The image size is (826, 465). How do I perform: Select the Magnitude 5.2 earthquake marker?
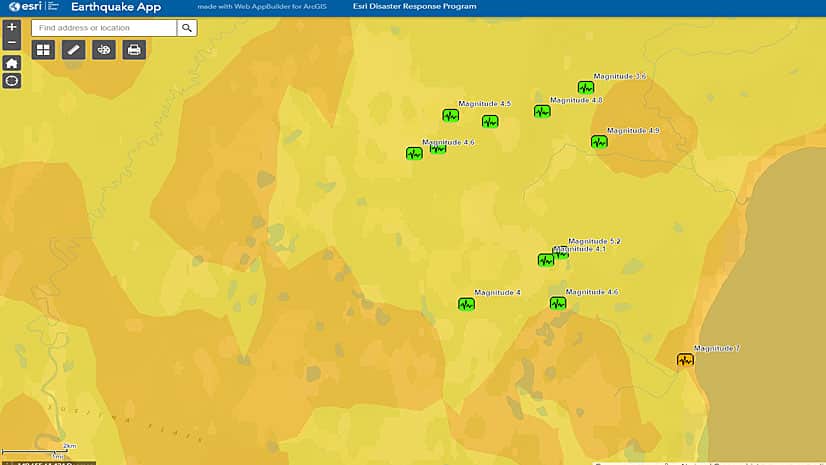point(562,253)
